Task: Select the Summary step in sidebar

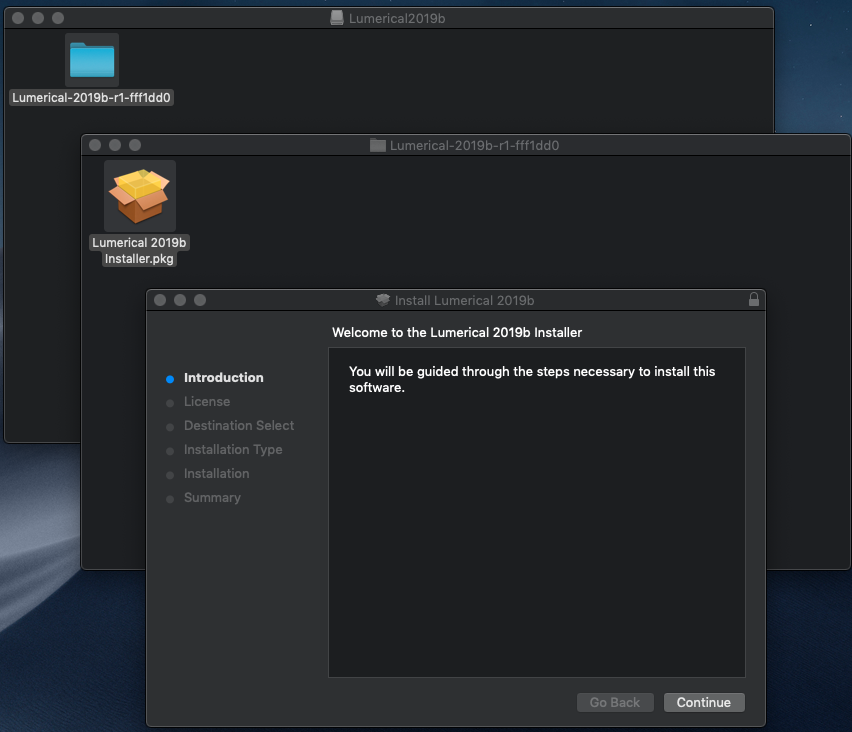Action: click(212, 497)
